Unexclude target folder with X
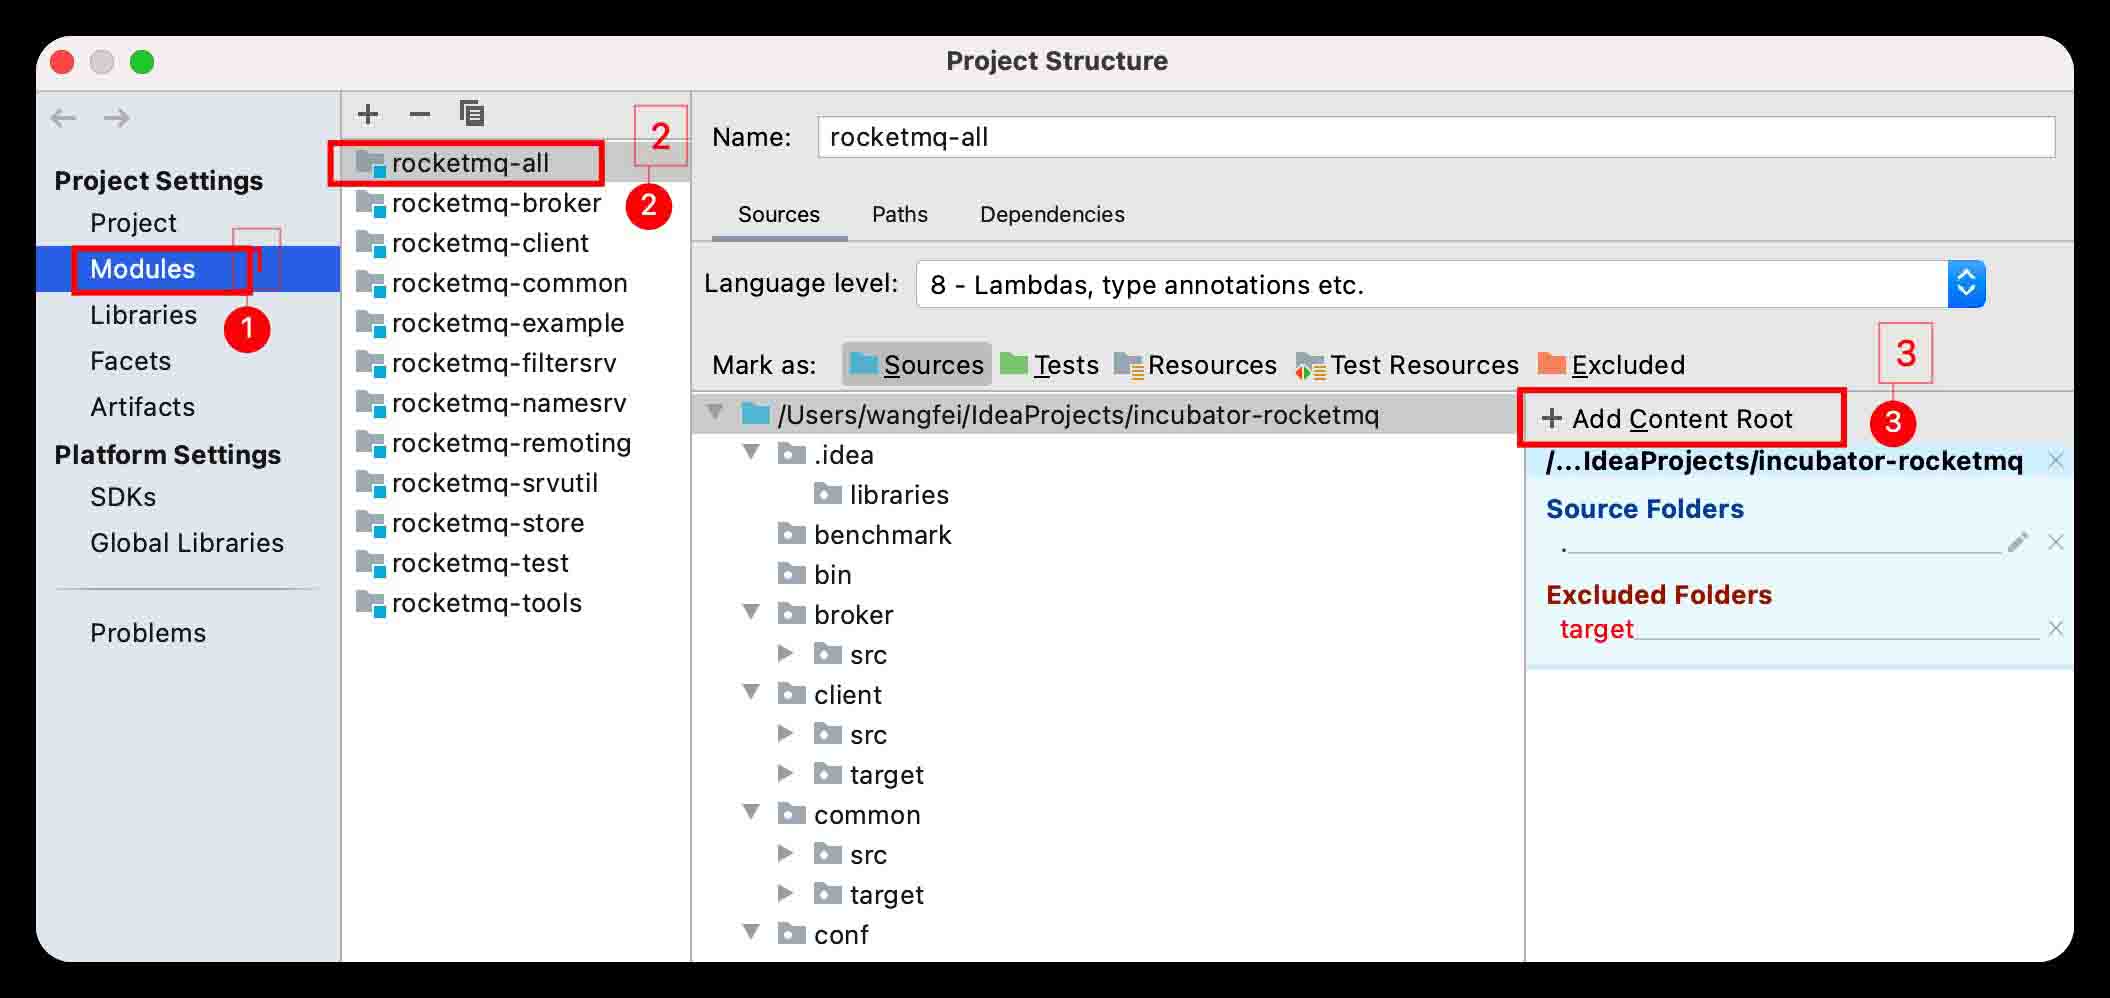This screenshot has width=2110, height=998. click(2056, 628)
